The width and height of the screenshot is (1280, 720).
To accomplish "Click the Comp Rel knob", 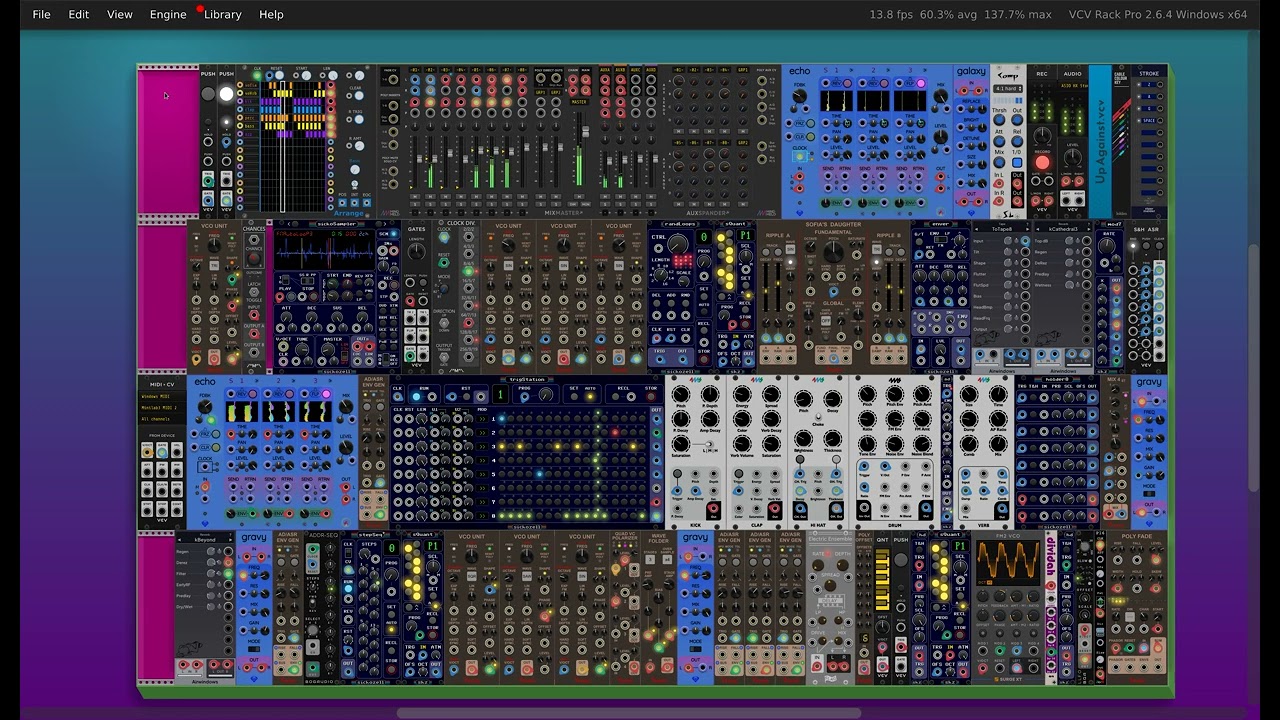I will pos(1017,141).
